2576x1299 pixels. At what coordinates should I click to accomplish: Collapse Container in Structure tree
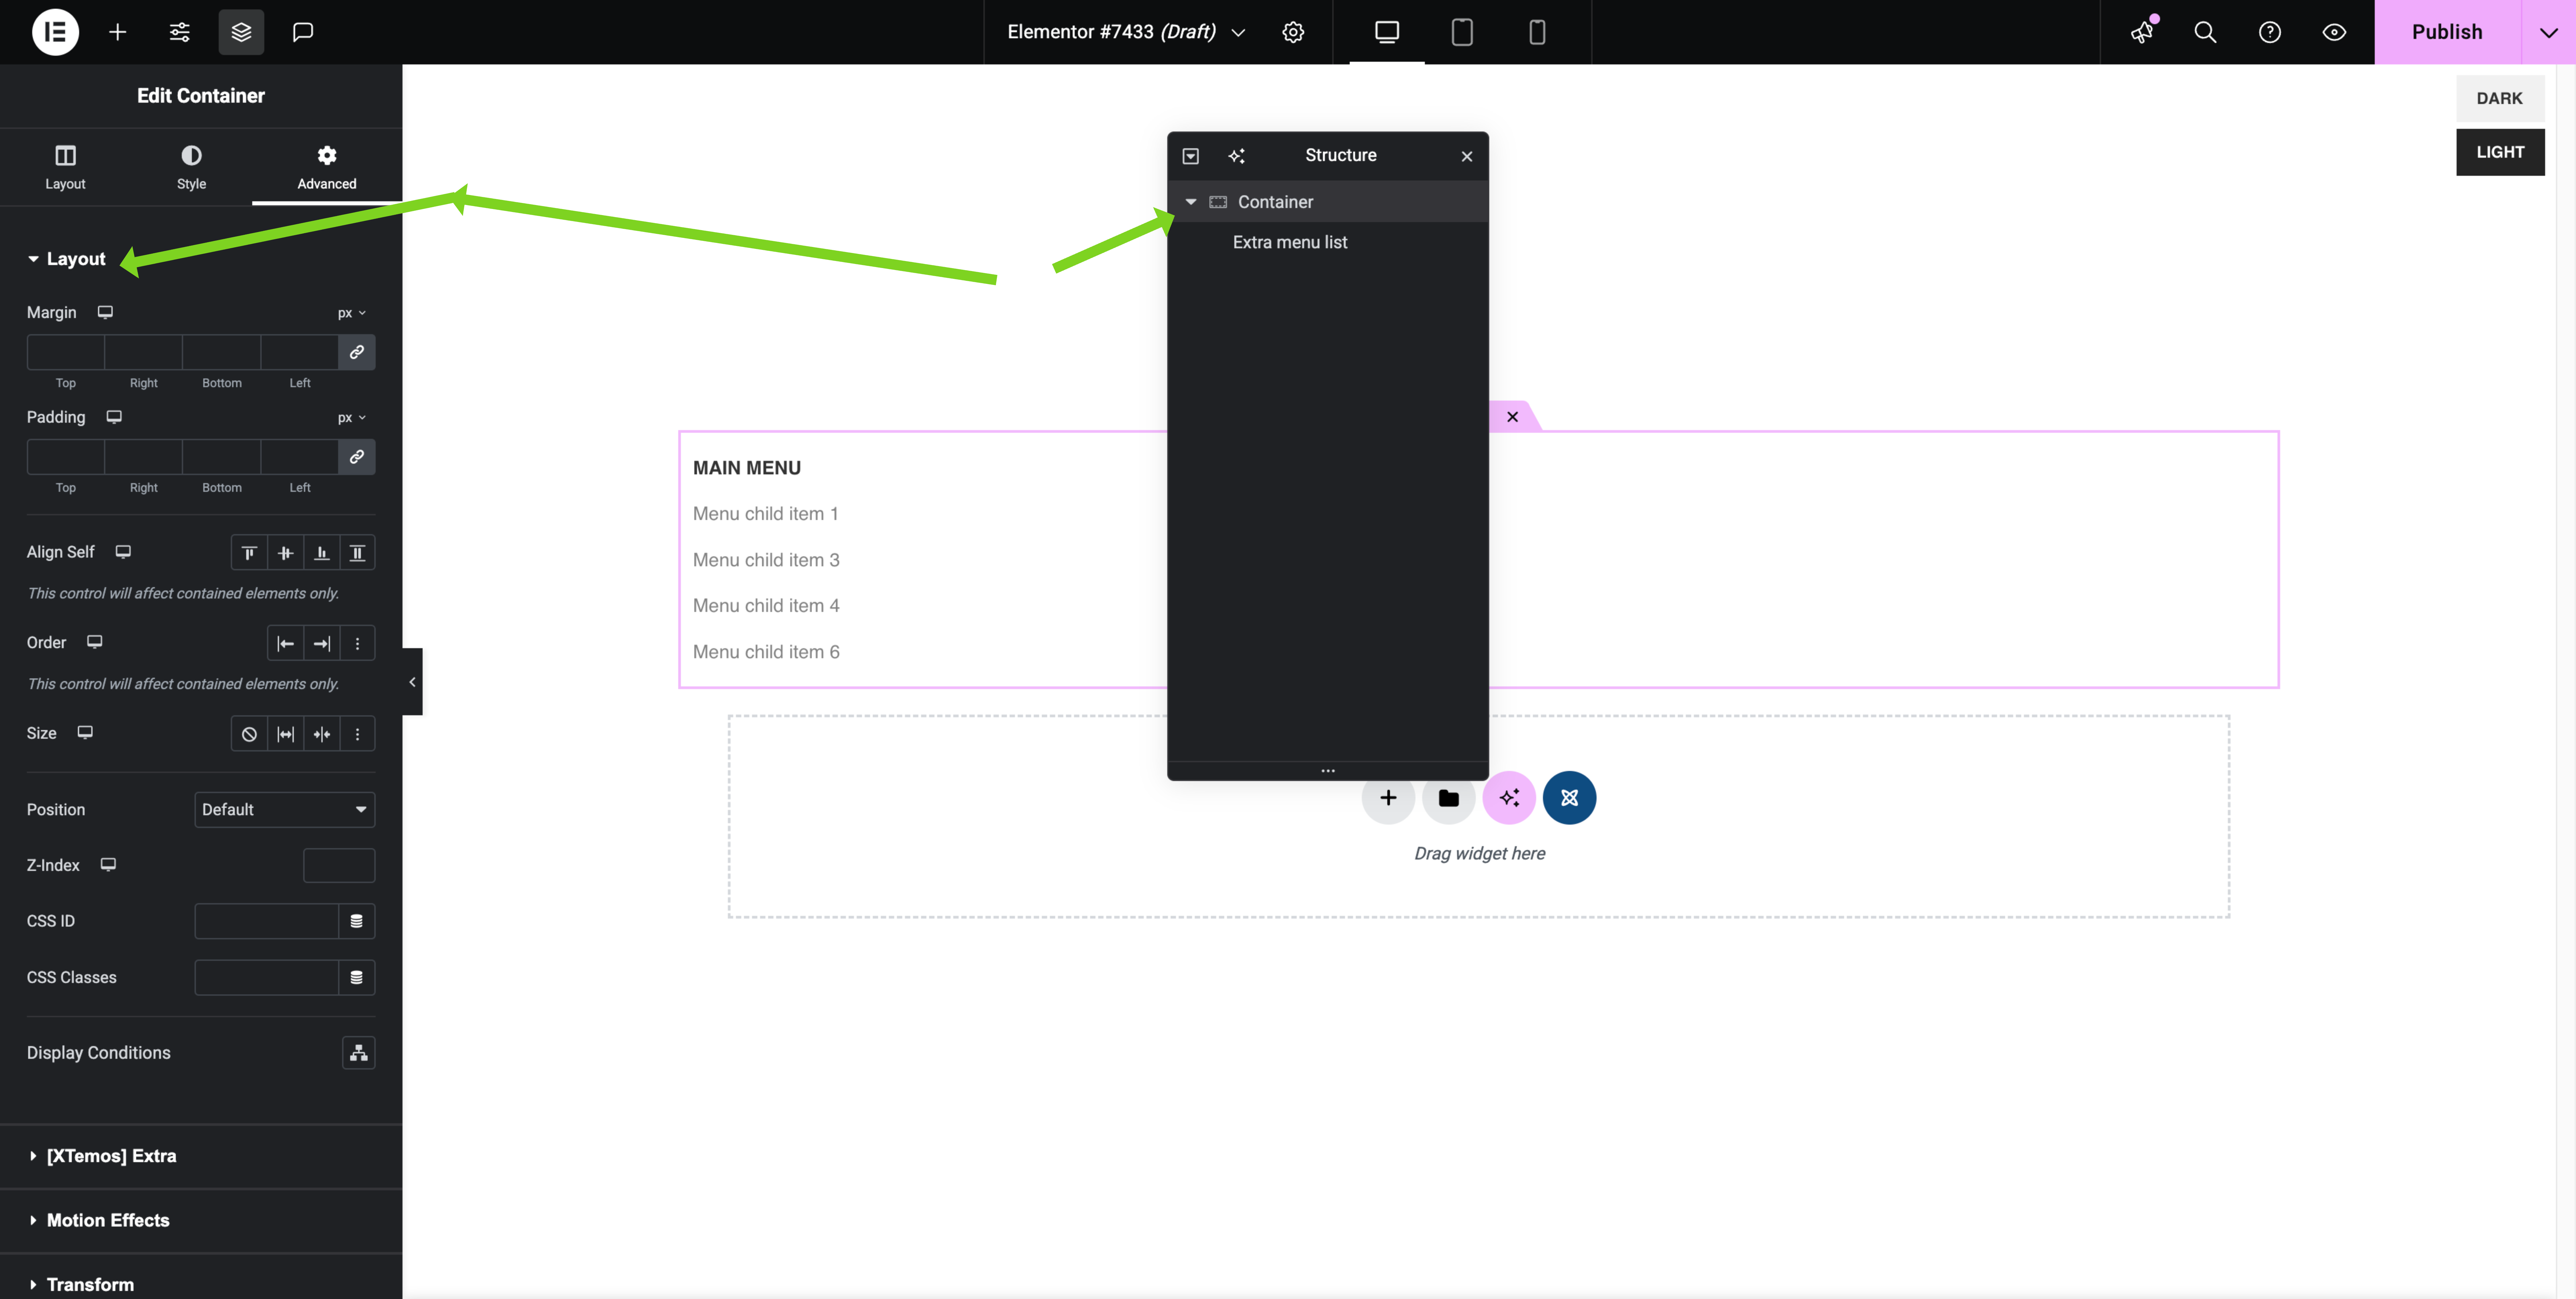pyautogui.click(x=1191, y=202)
